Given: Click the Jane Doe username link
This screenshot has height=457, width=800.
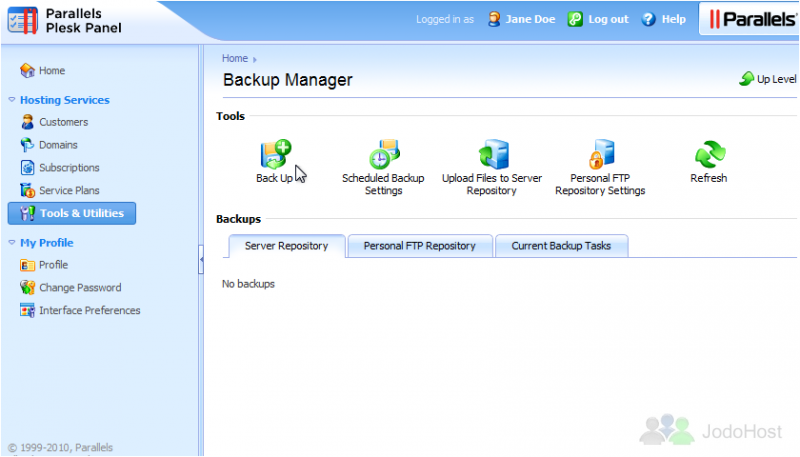Looking at the screenshot, I should click(530, 19).
